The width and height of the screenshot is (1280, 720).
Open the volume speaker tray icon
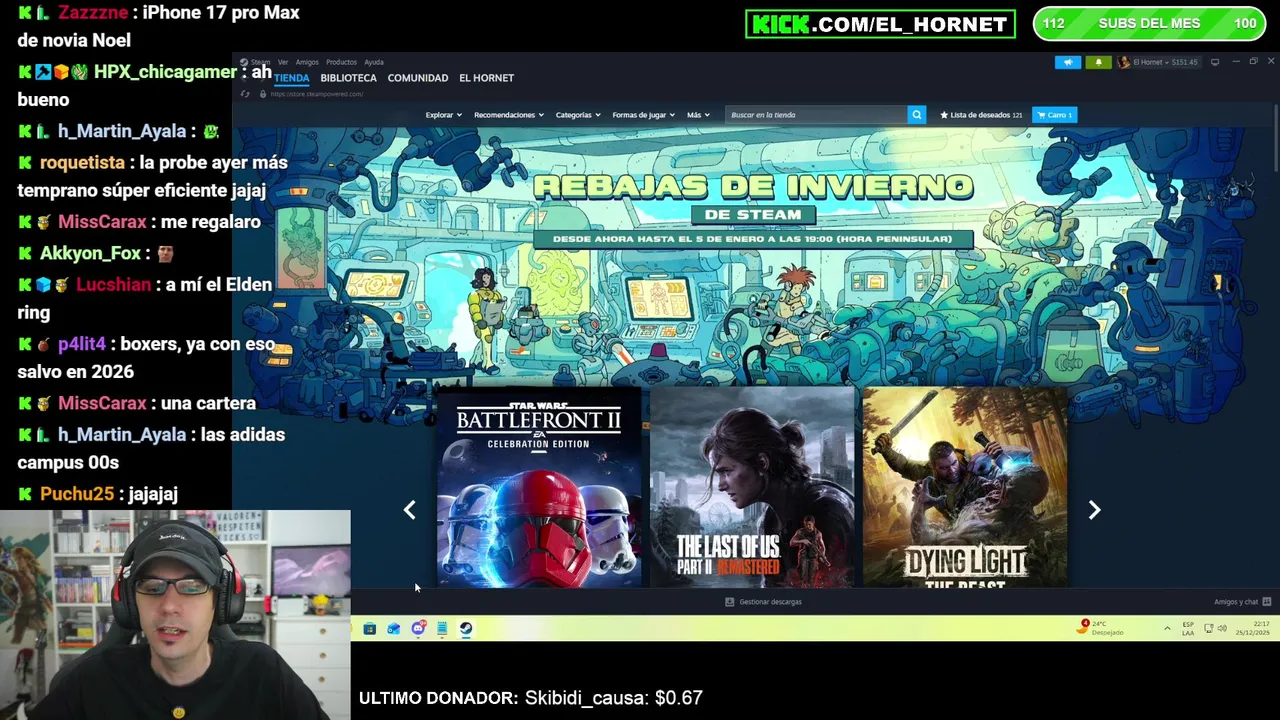click(1222, 629)
